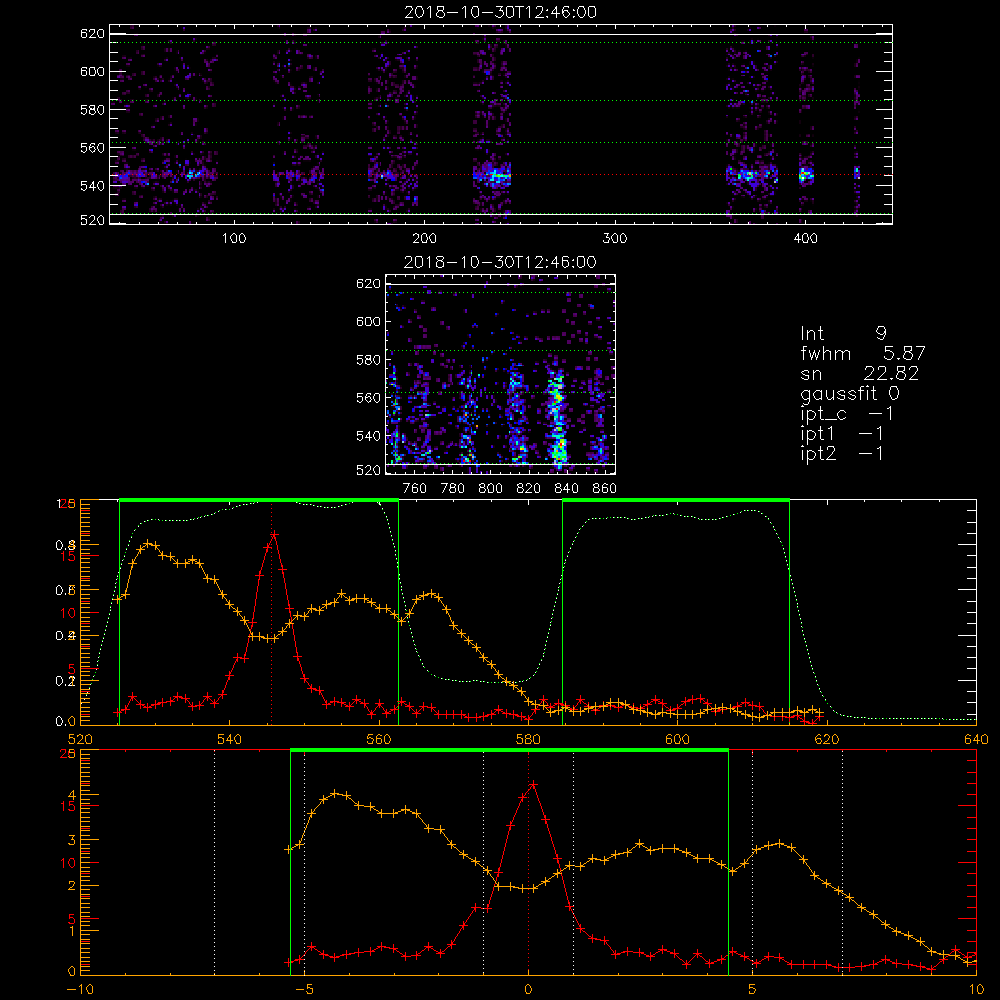
Task: Click x-axis label 0 on bottom plot
Action: [528, 990]
